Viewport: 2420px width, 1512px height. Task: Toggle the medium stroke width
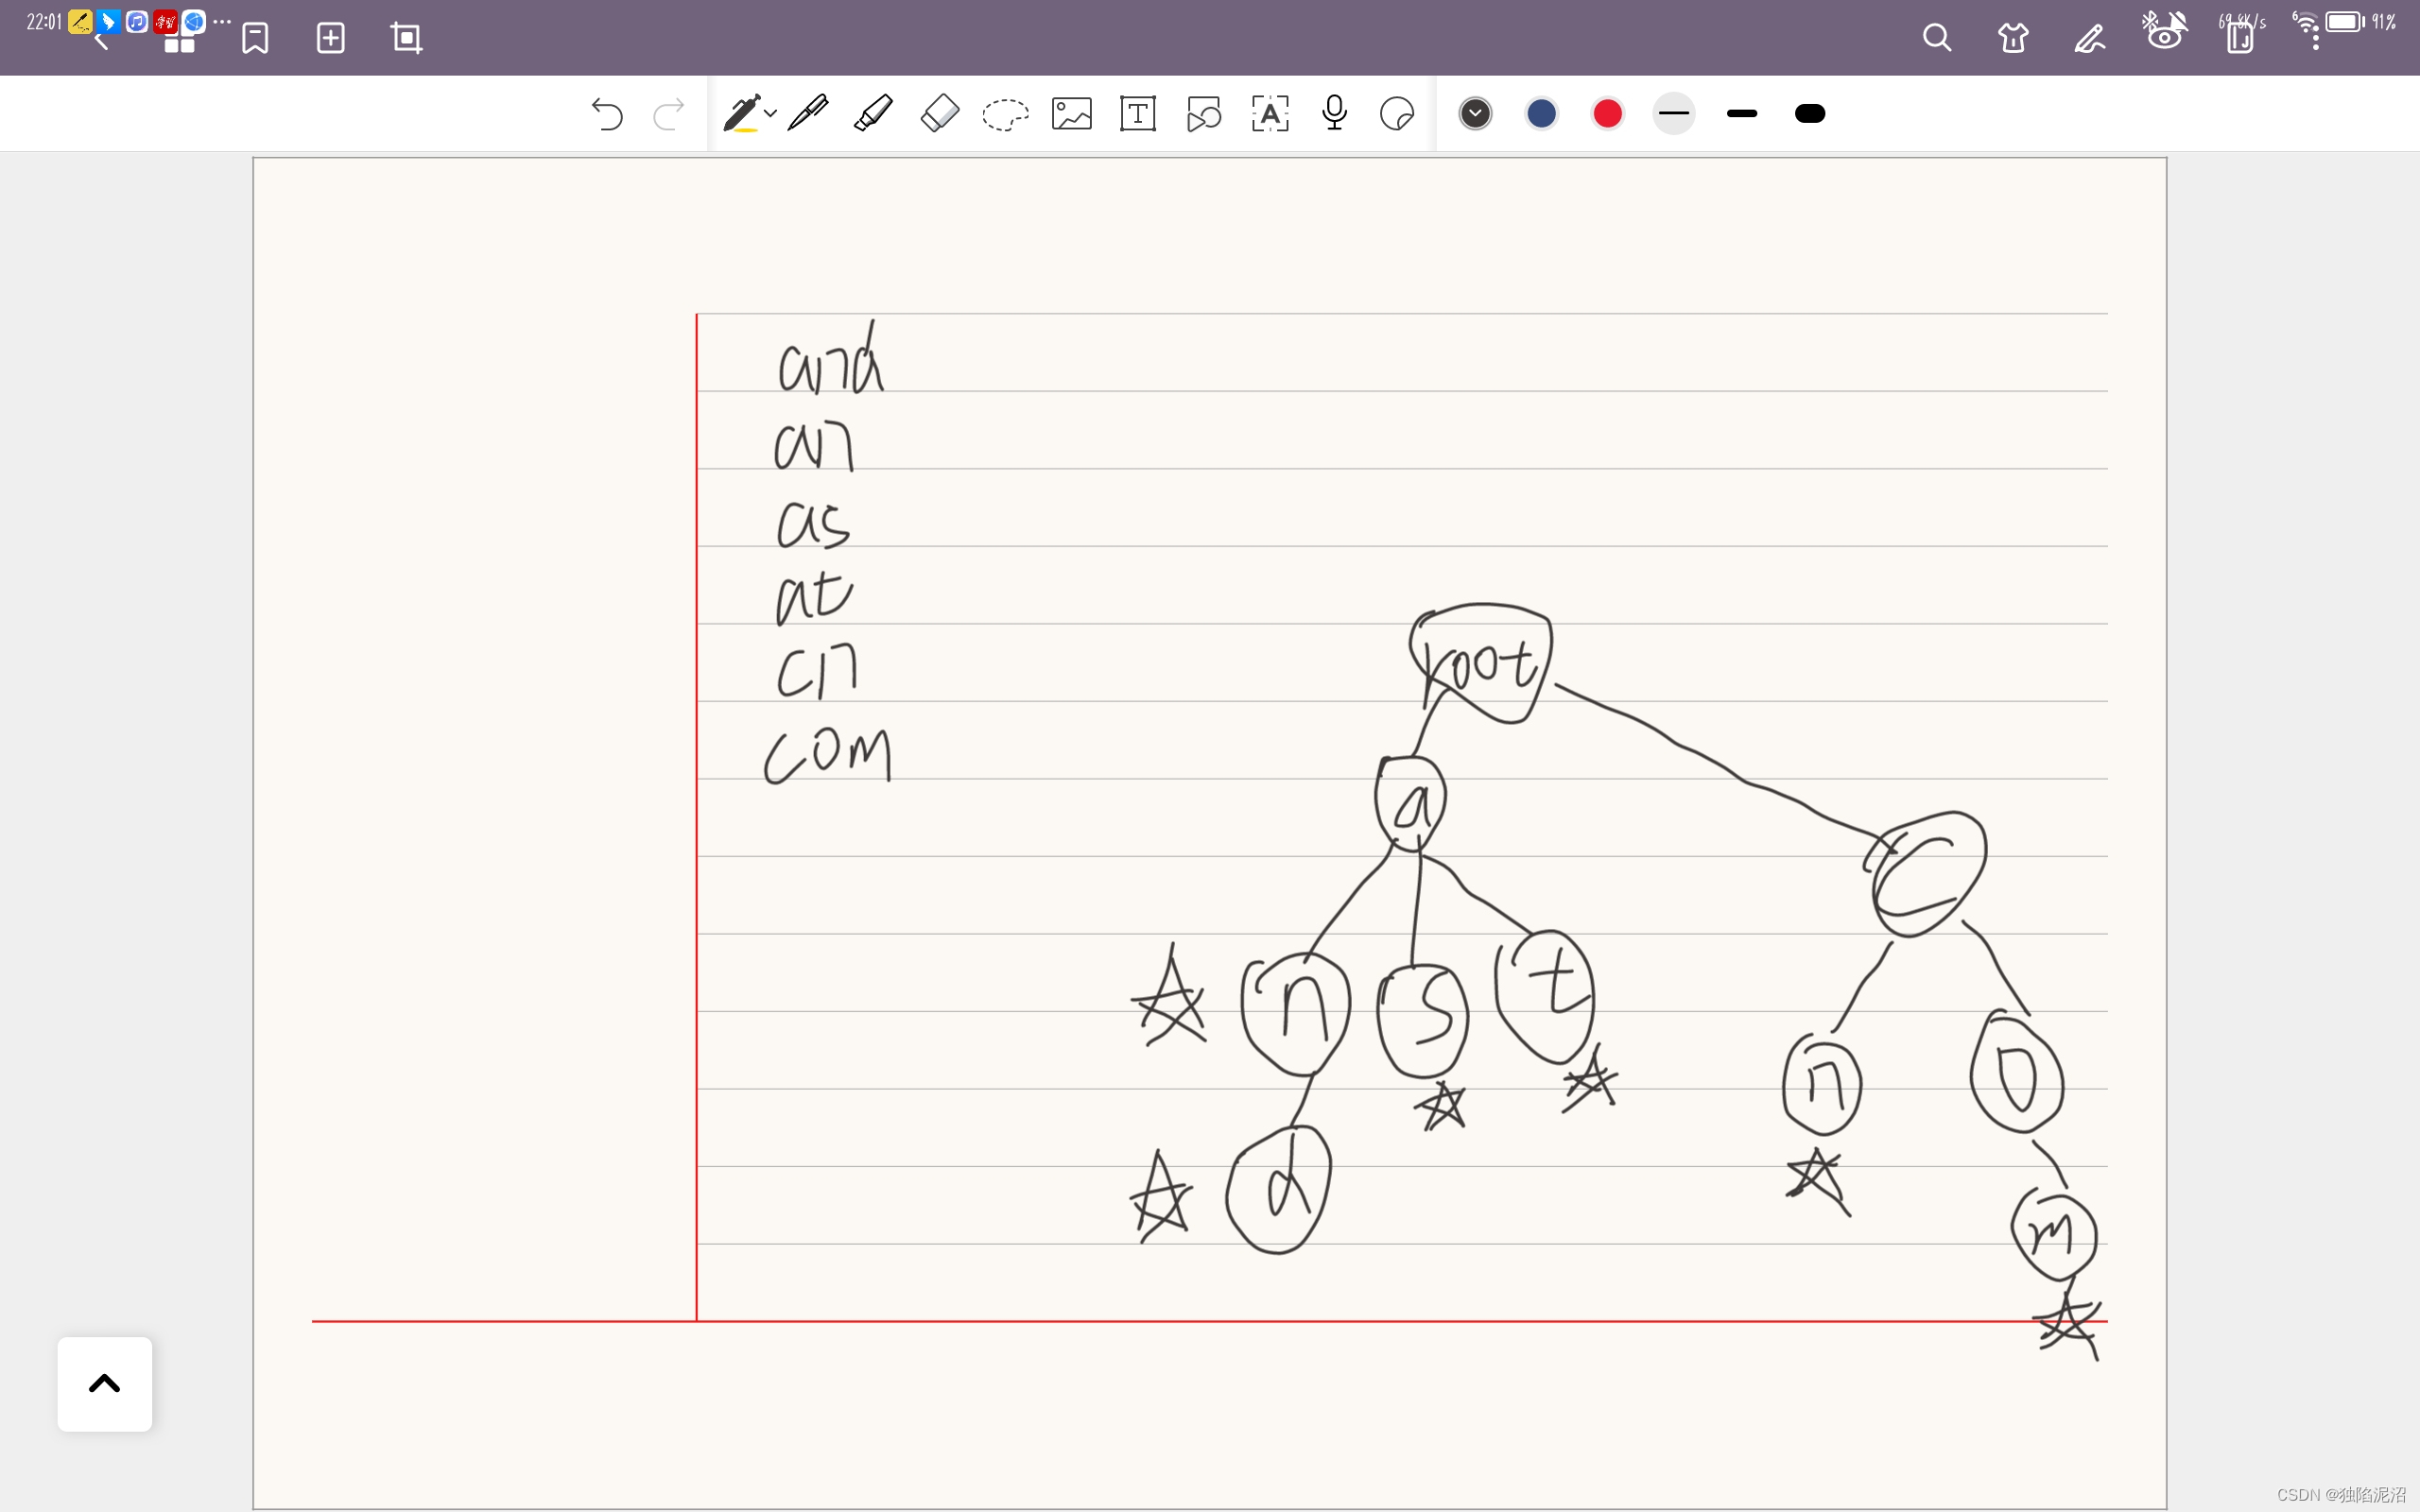point(1742,114)
